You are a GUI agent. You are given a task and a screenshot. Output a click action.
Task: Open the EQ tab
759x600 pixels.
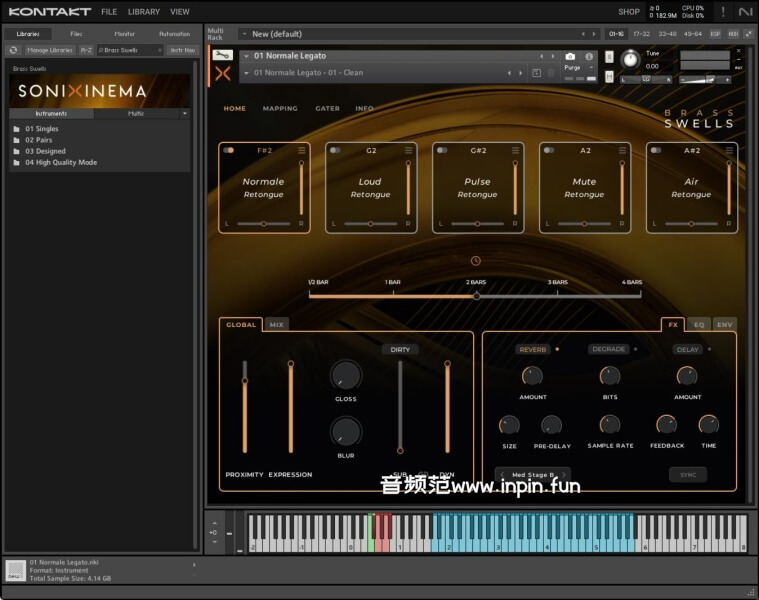[699, 324]
